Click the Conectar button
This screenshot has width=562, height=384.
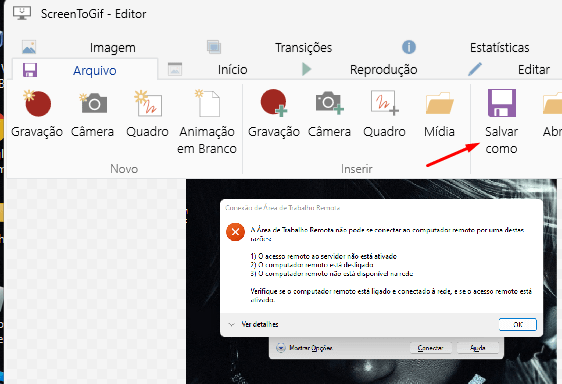point(430,348)
